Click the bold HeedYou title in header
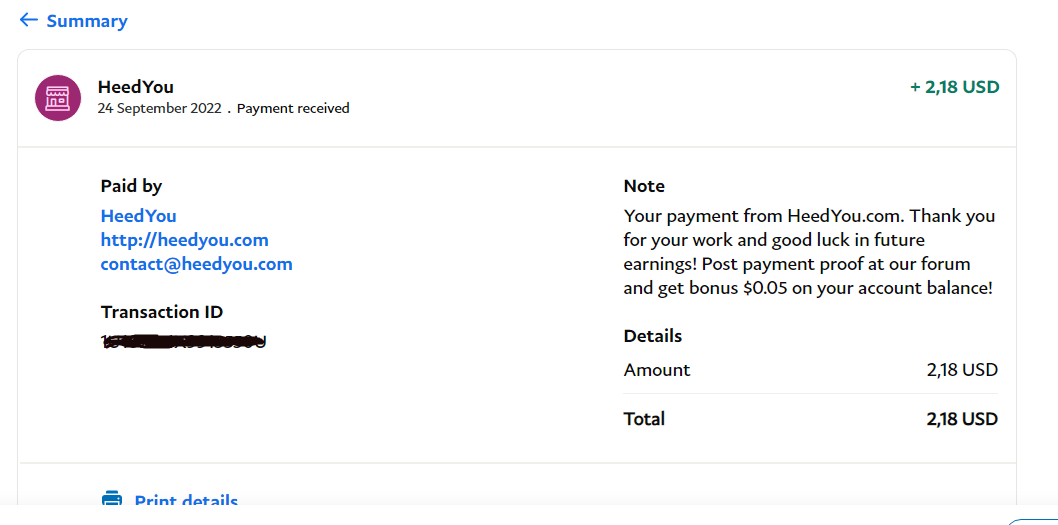 [136, 87]
